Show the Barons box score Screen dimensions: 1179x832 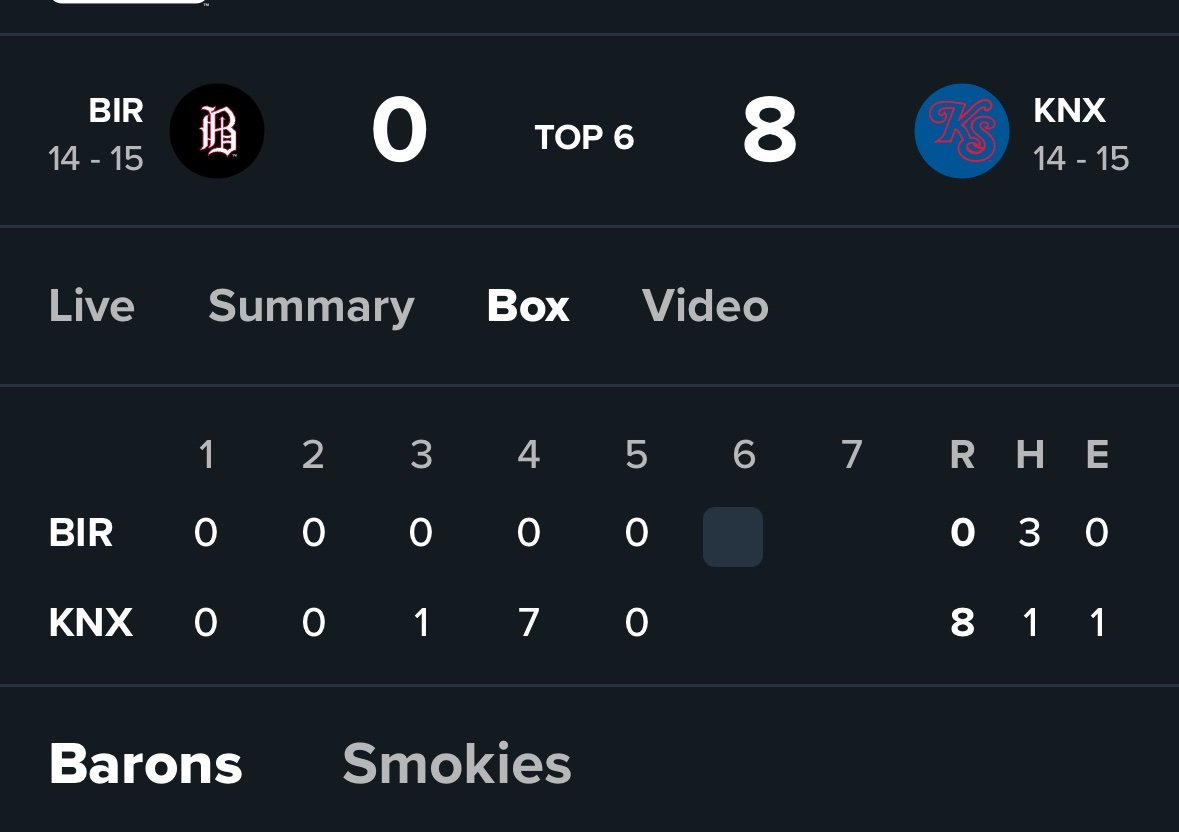click(x=146, y=764)
